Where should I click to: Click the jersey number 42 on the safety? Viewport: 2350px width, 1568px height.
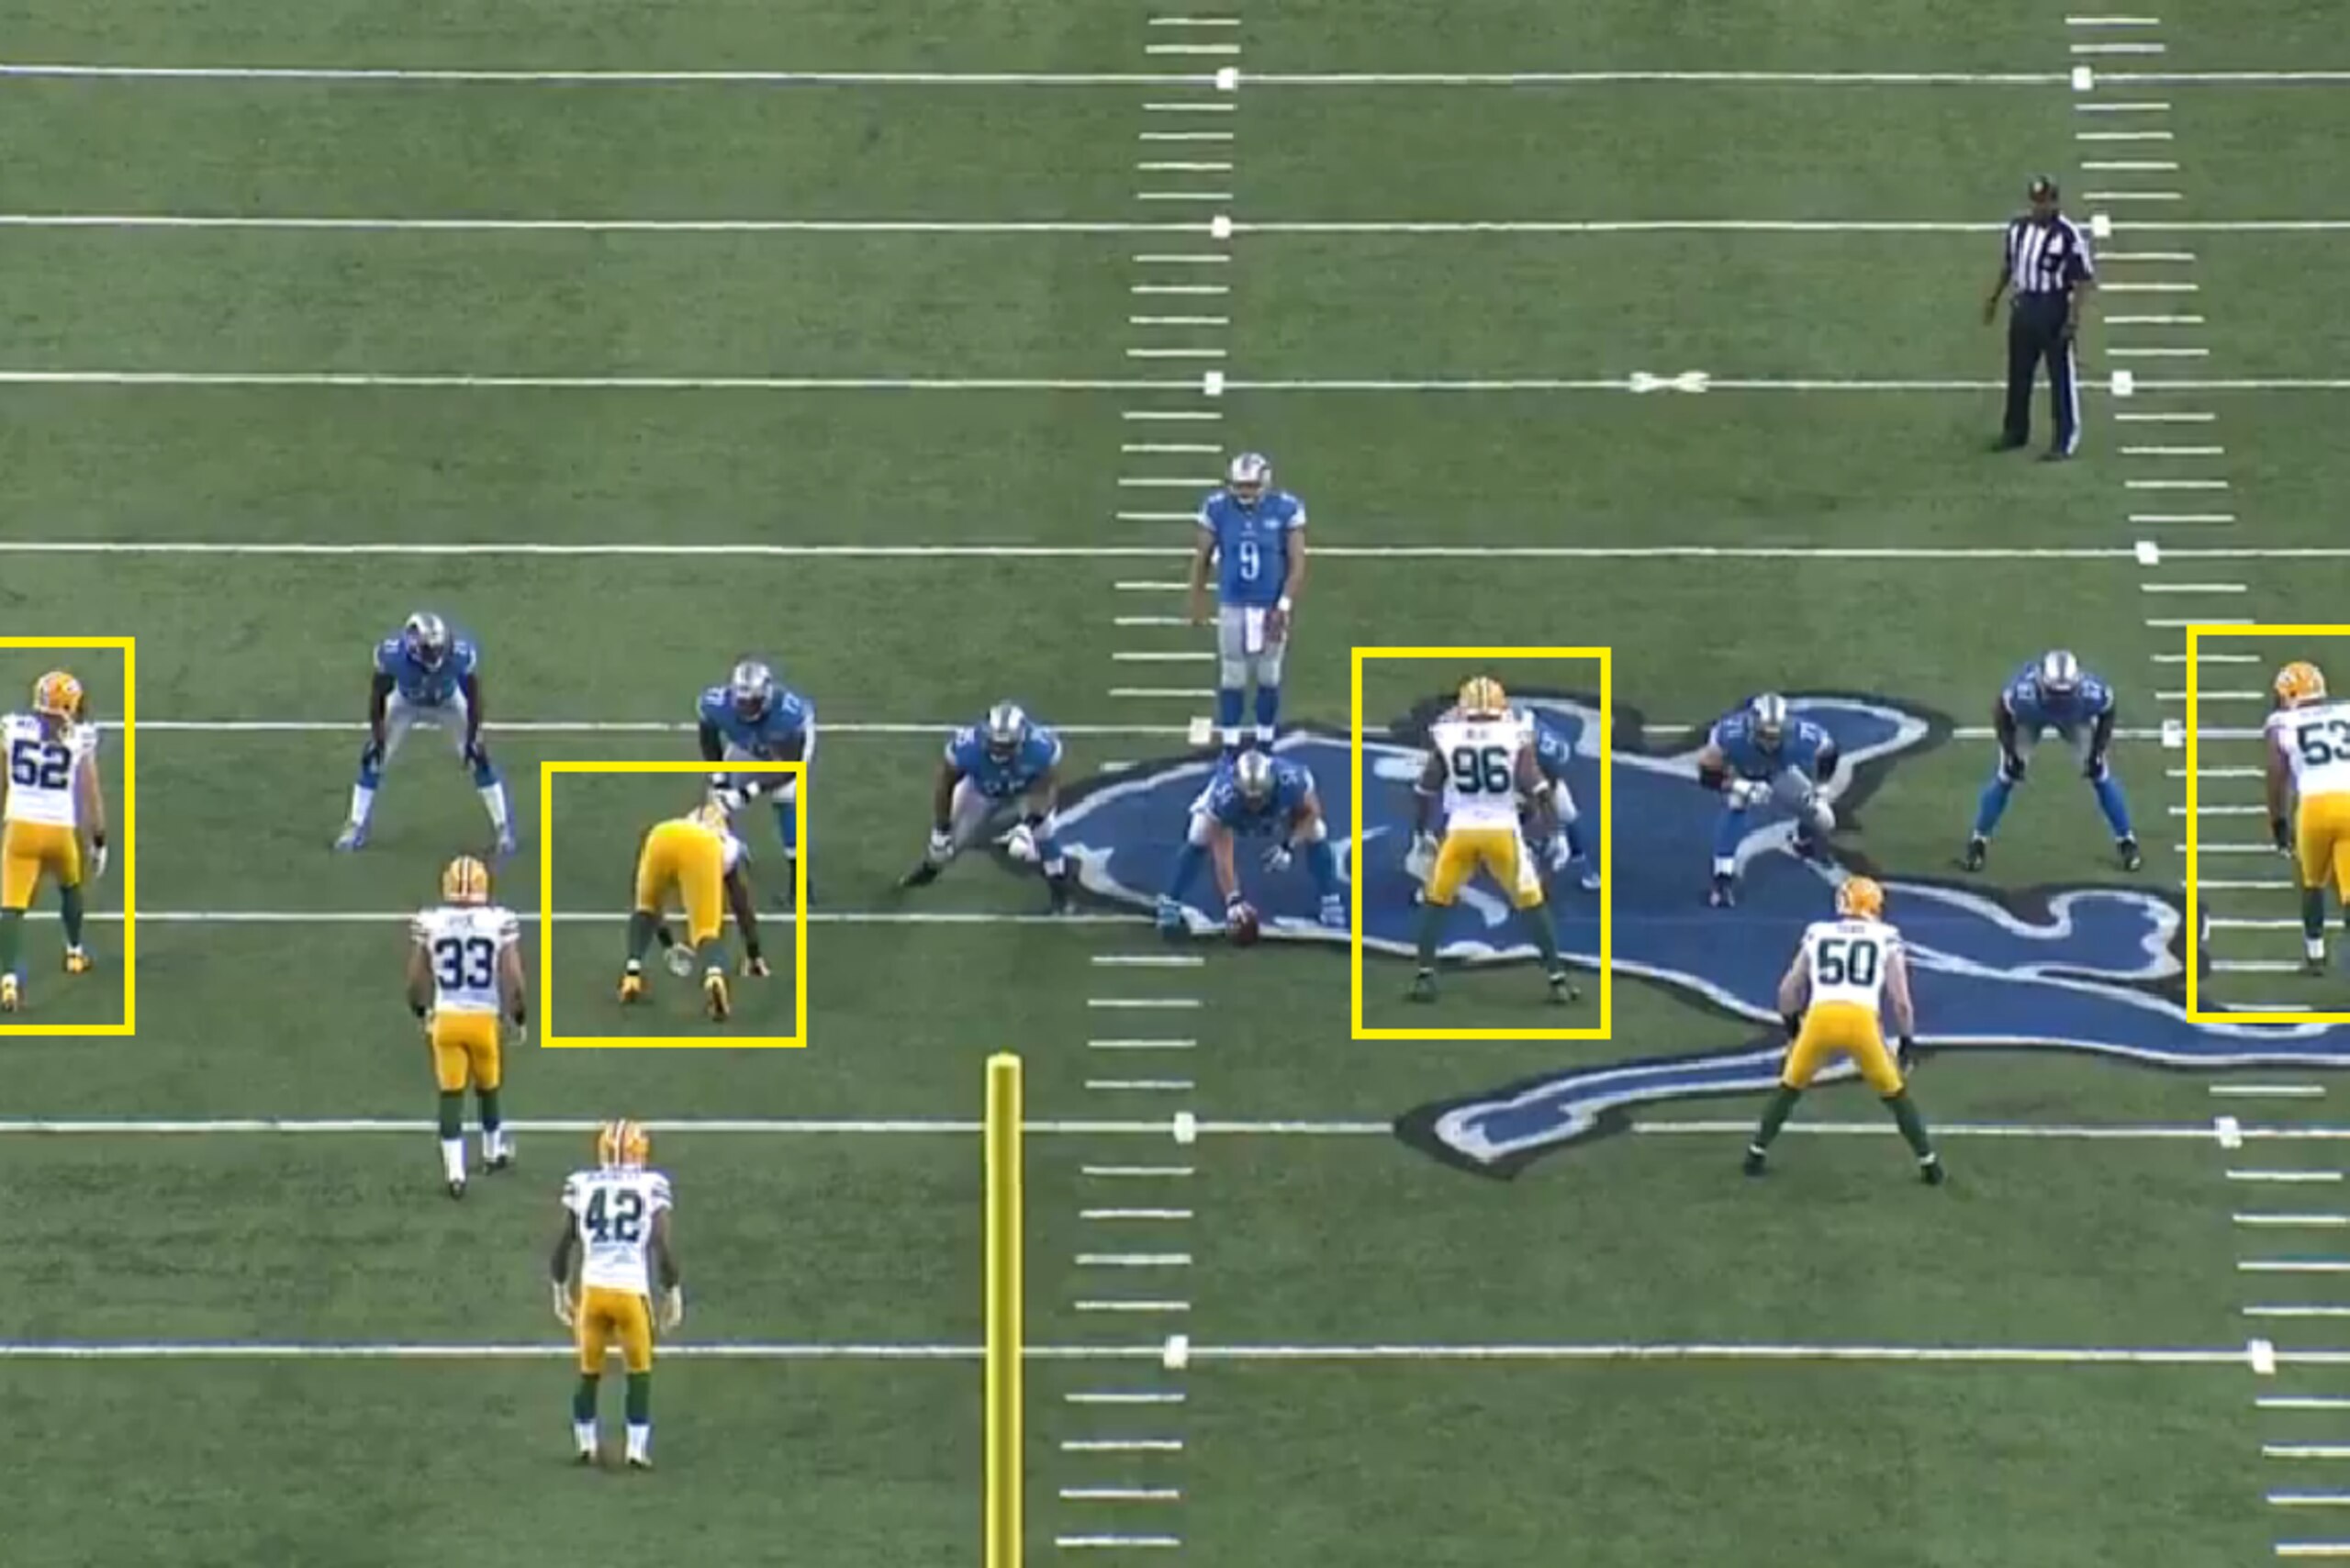pos(613,1216)
